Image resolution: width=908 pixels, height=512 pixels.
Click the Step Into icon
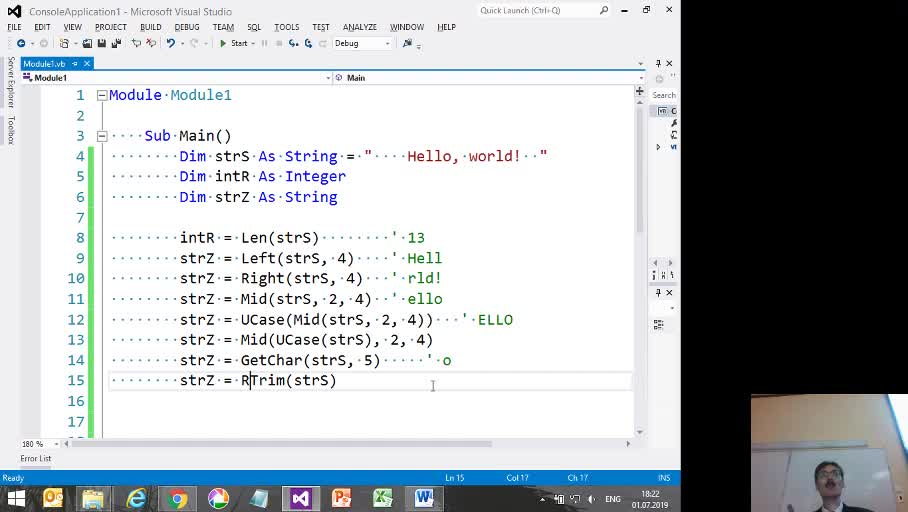[294, 43]
